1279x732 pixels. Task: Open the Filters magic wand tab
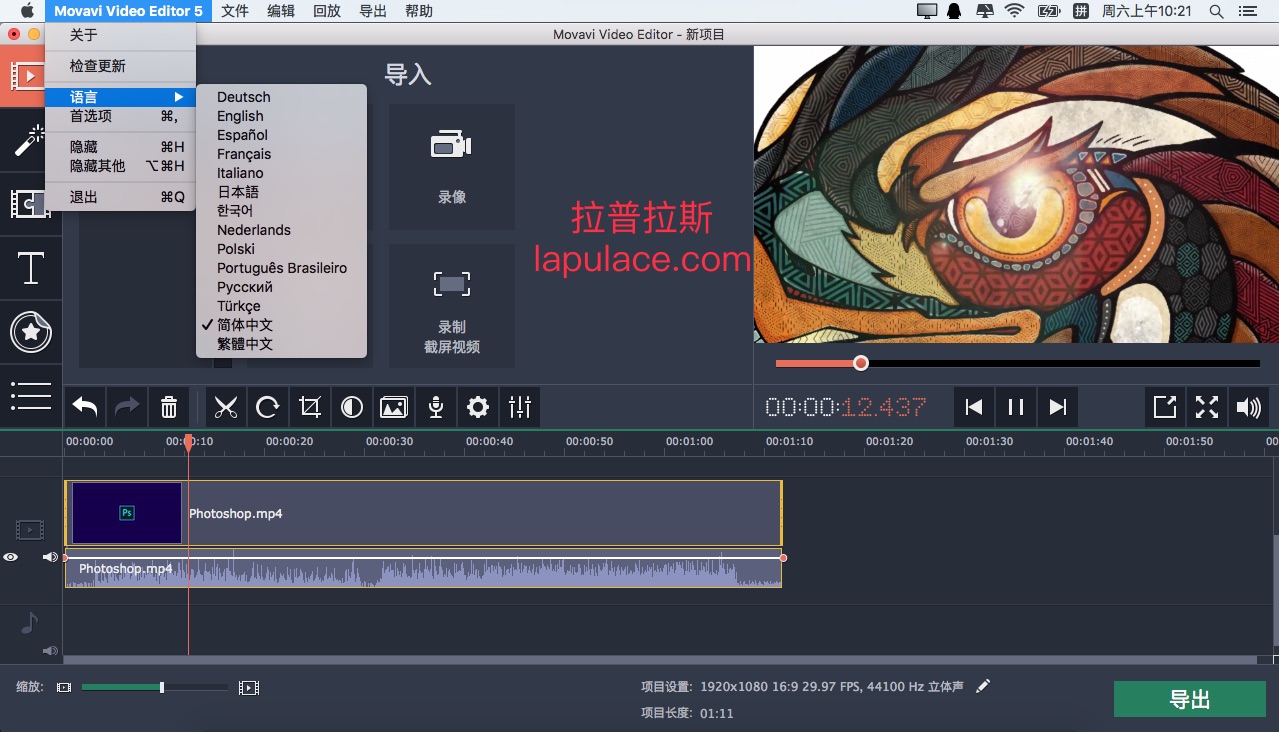coord(31,140)
